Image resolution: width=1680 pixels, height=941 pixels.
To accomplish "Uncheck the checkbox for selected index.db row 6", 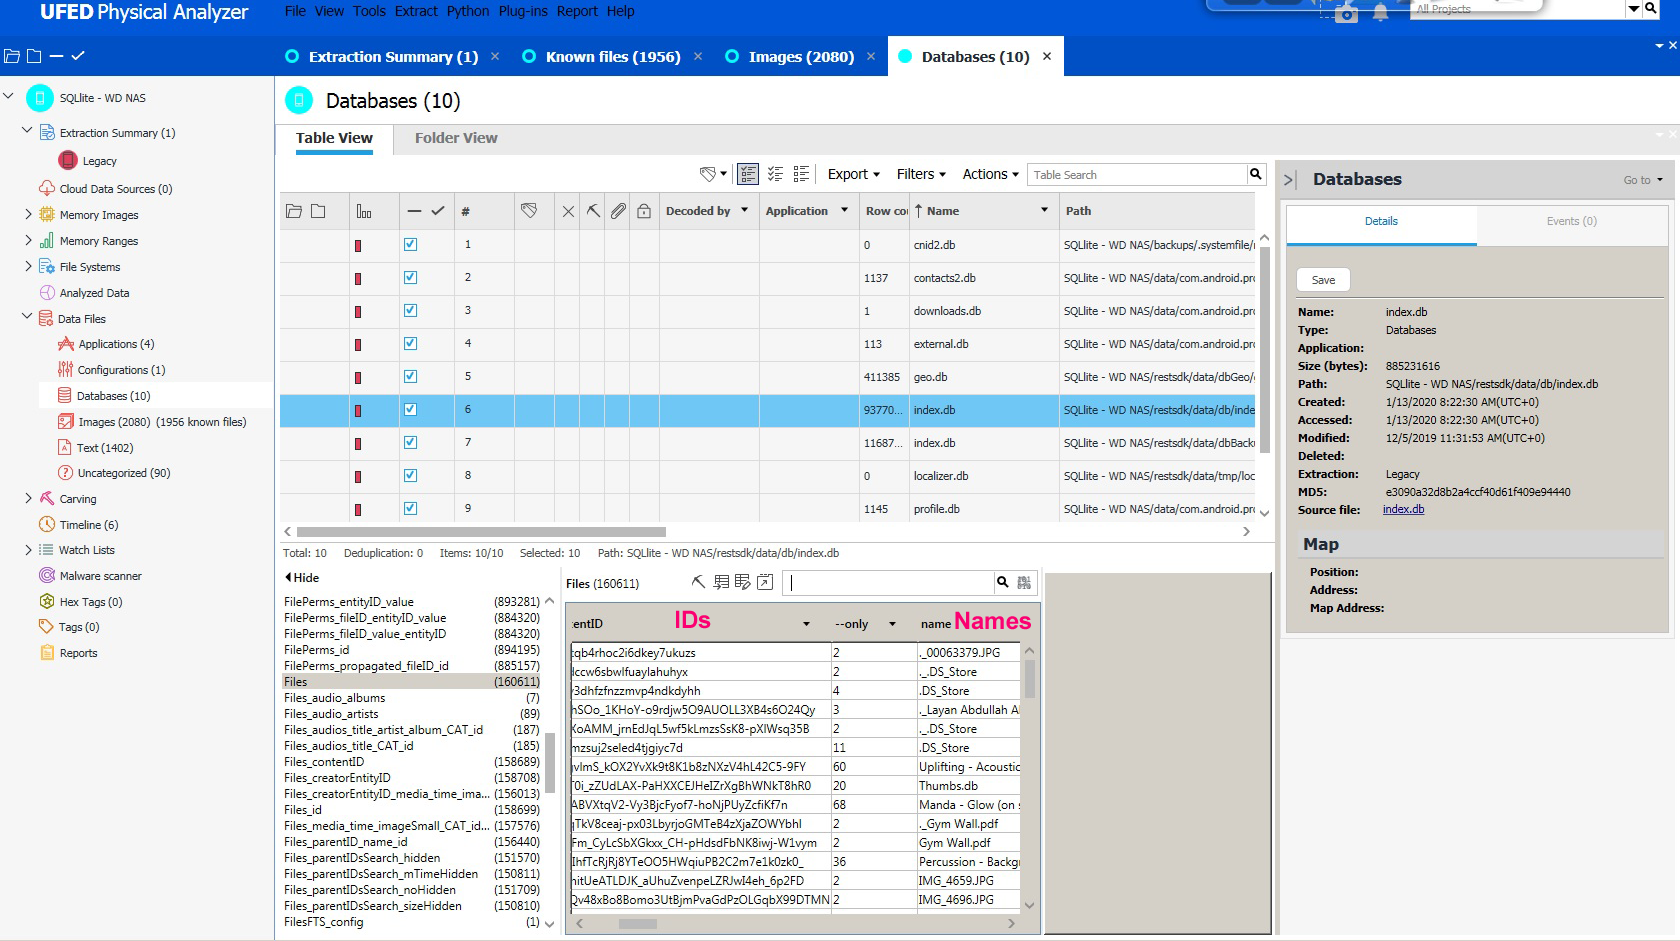I will click(410, 409).
